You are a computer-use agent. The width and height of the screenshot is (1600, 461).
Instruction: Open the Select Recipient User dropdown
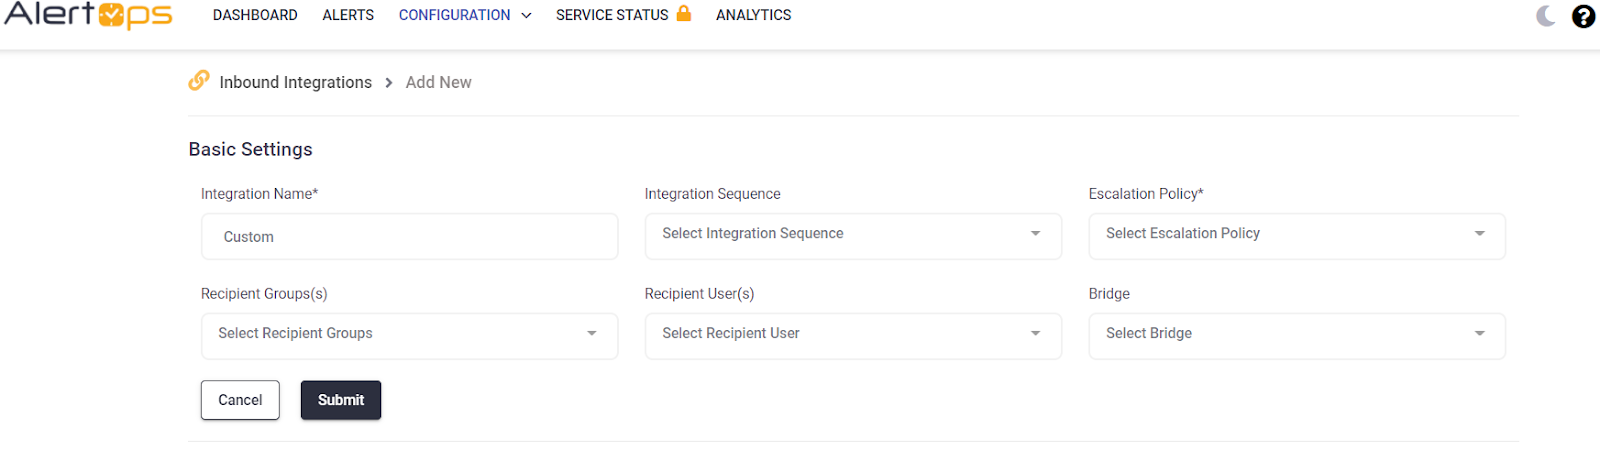coord(852,334)
